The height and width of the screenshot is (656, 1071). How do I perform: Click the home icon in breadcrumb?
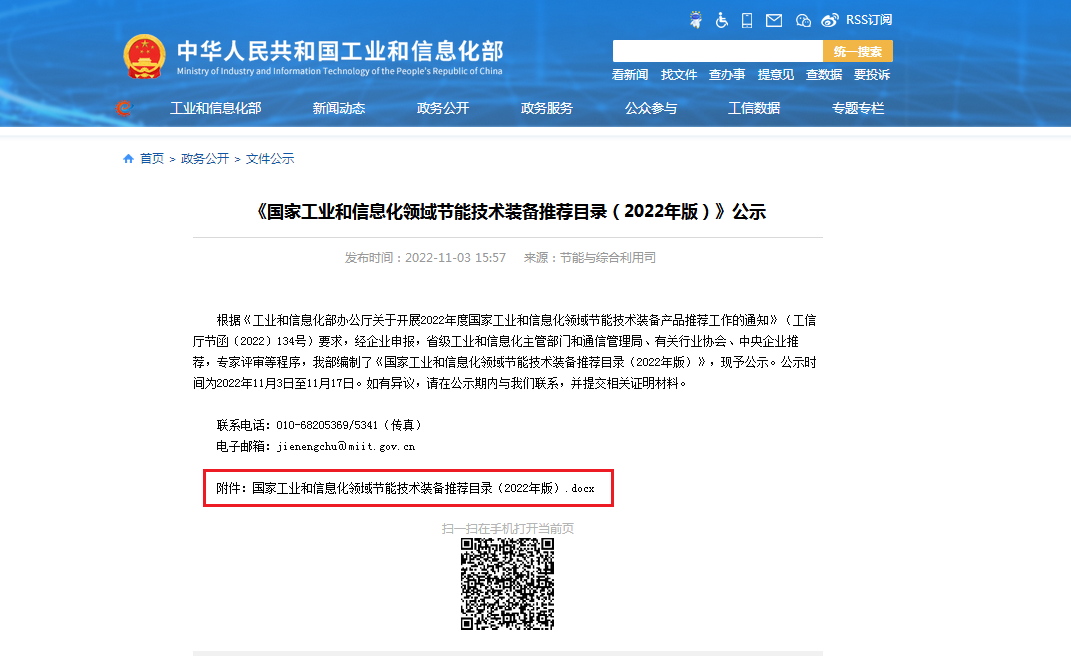point(128,159)
